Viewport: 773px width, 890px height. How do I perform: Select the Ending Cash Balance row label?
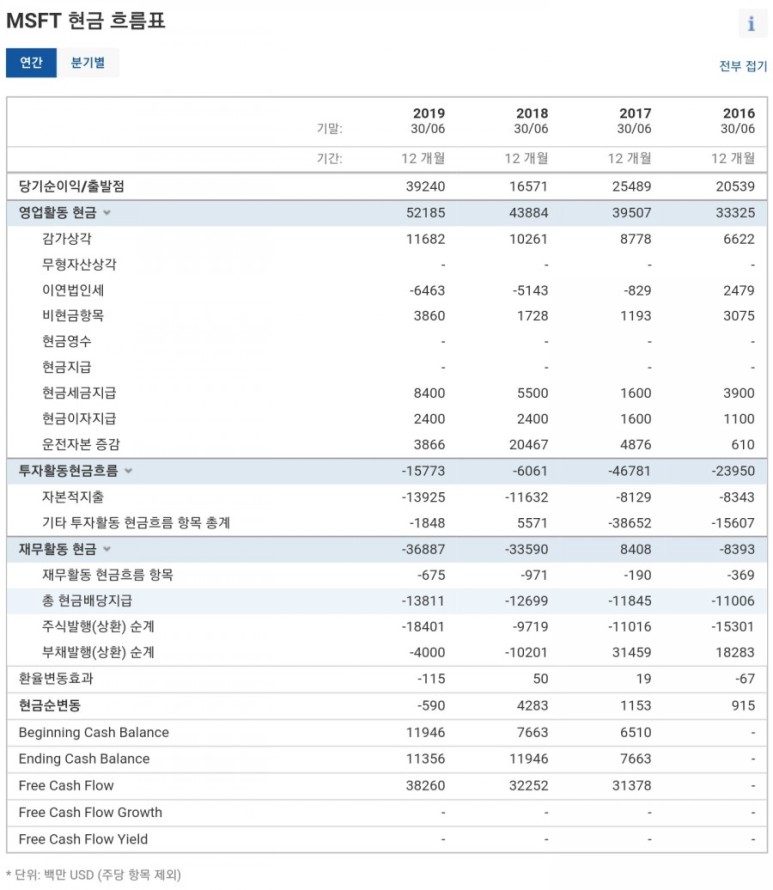click(x=84, y=759)
